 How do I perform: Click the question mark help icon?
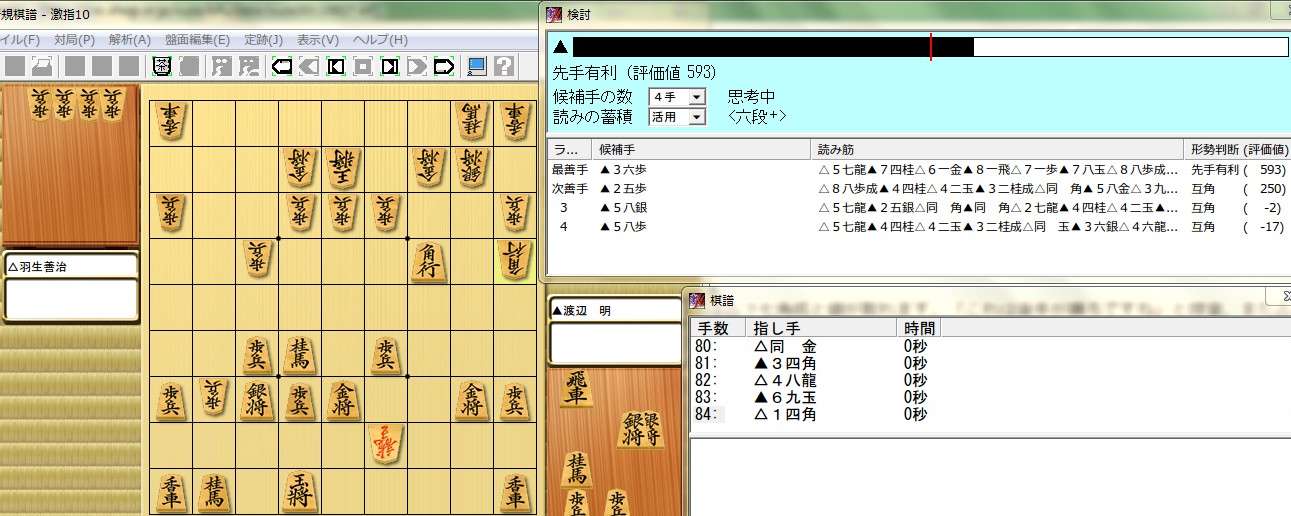[x=504, y=66]
